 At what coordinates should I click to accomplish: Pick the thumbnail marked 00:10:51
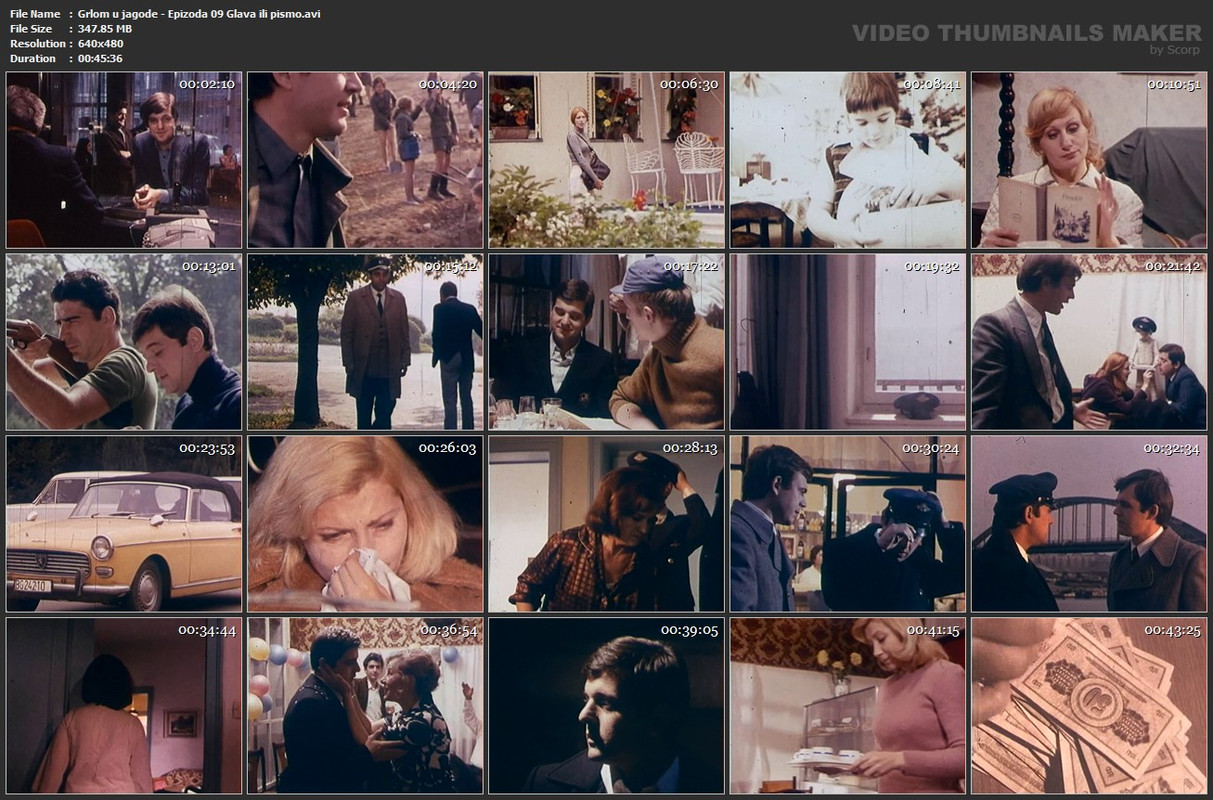coord(1089,160)
